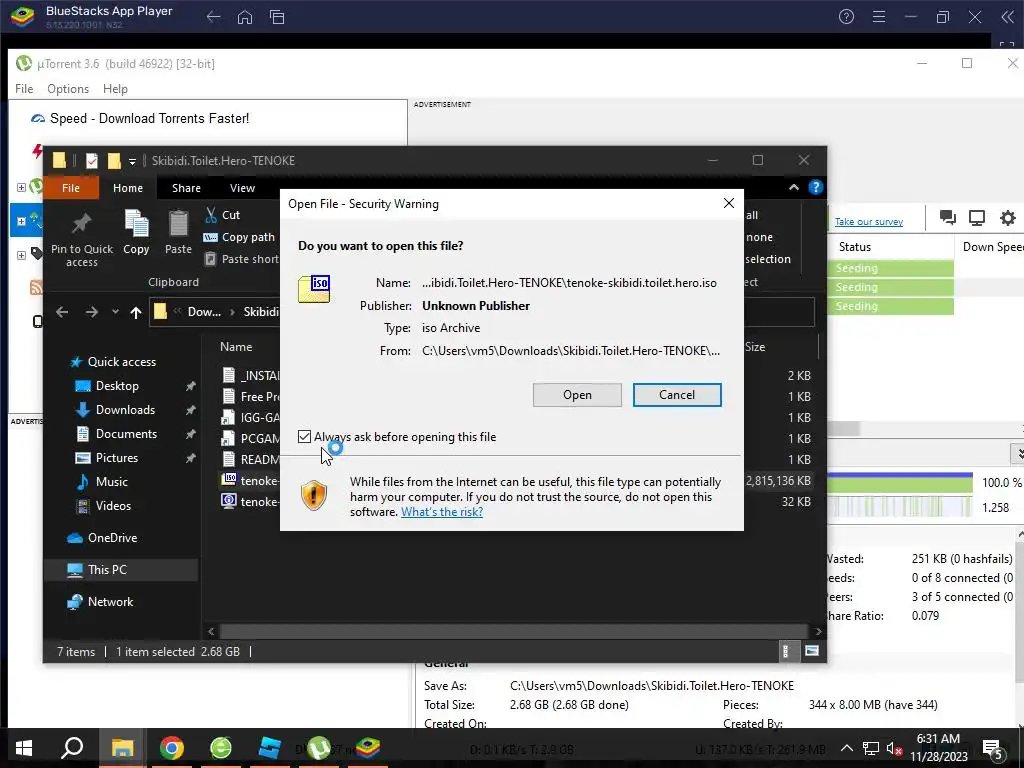Screen dimensions: 1024x768
Task: Click Pin to Quick access icon
Action: click(x=82, y=224)
